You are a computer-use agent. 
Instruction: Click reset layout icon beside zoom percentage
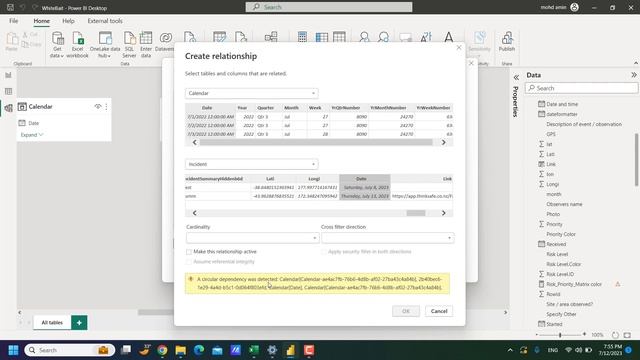(615, 335)
